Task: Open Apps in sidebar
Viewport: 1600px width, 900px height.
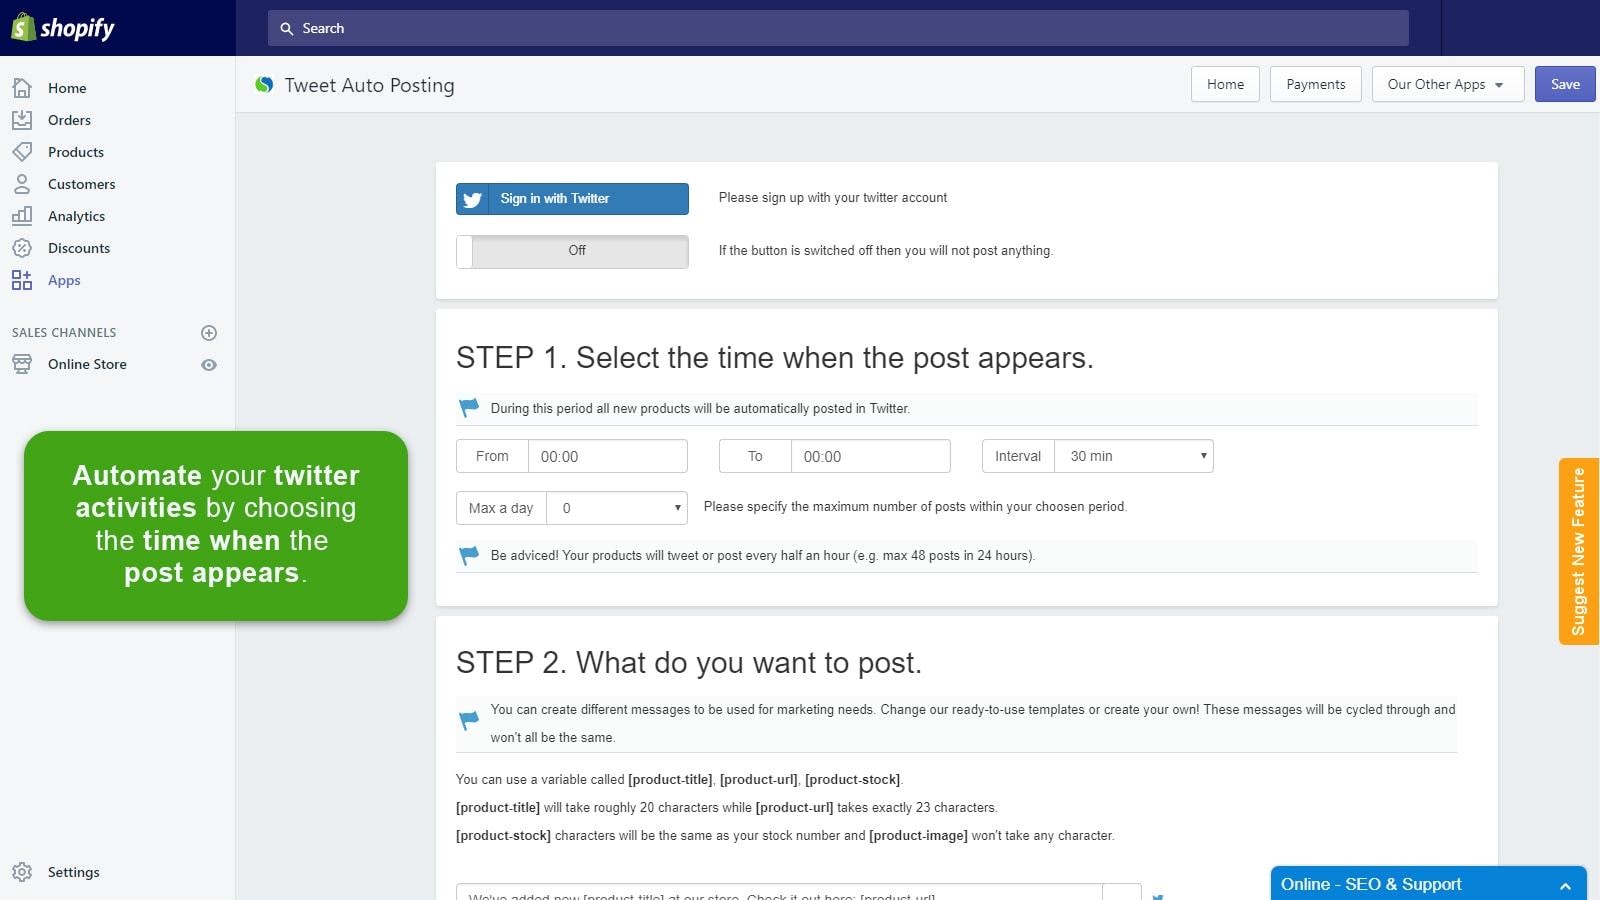Action: (64, 280)
